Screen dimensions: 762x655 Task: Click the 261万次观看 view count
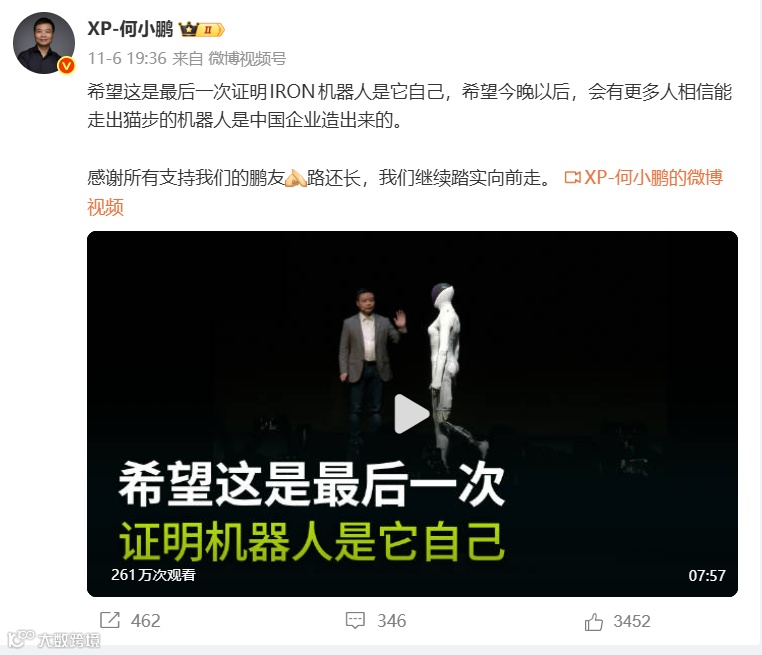tap(154, 575)
